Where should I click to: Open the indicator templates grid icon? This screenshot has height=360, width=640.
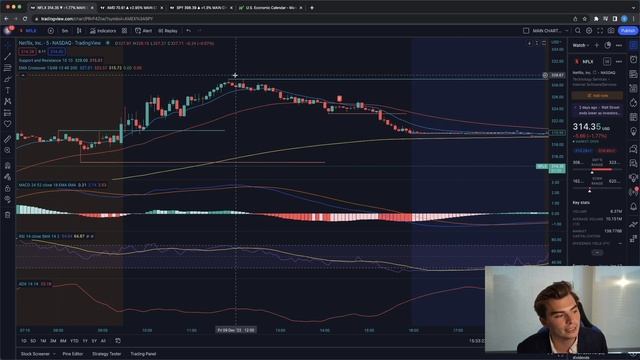124,31
